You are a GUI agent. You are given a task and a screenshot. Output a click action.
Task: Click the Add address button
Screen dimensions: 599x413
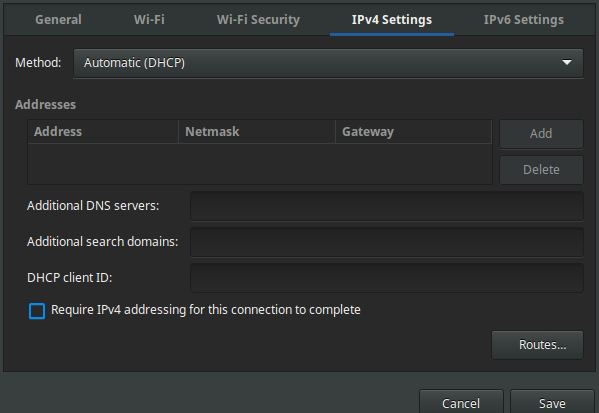(541, 134)
